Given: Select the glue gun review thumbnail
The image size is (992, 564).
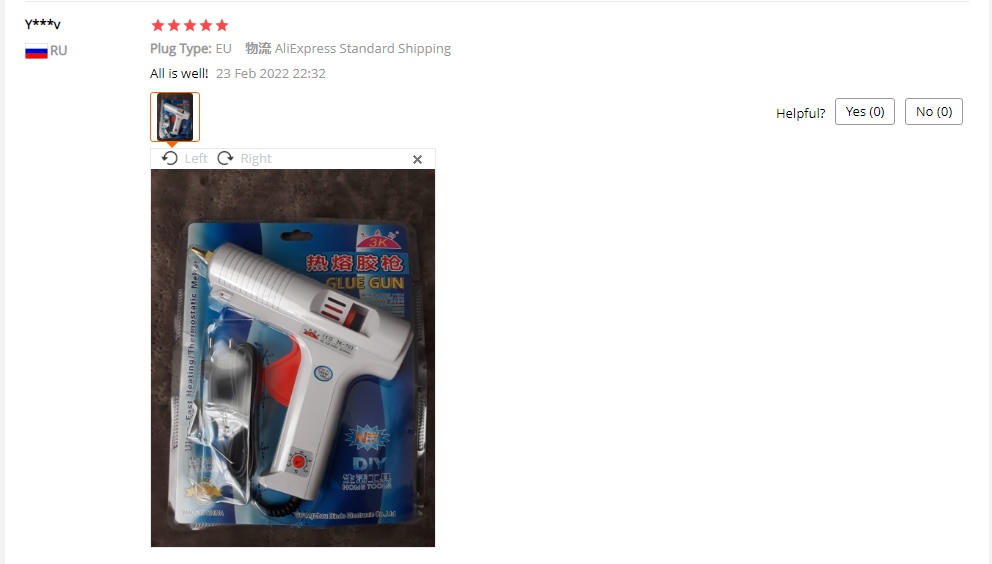Looking at the screenshot, I should click(175, 117).
